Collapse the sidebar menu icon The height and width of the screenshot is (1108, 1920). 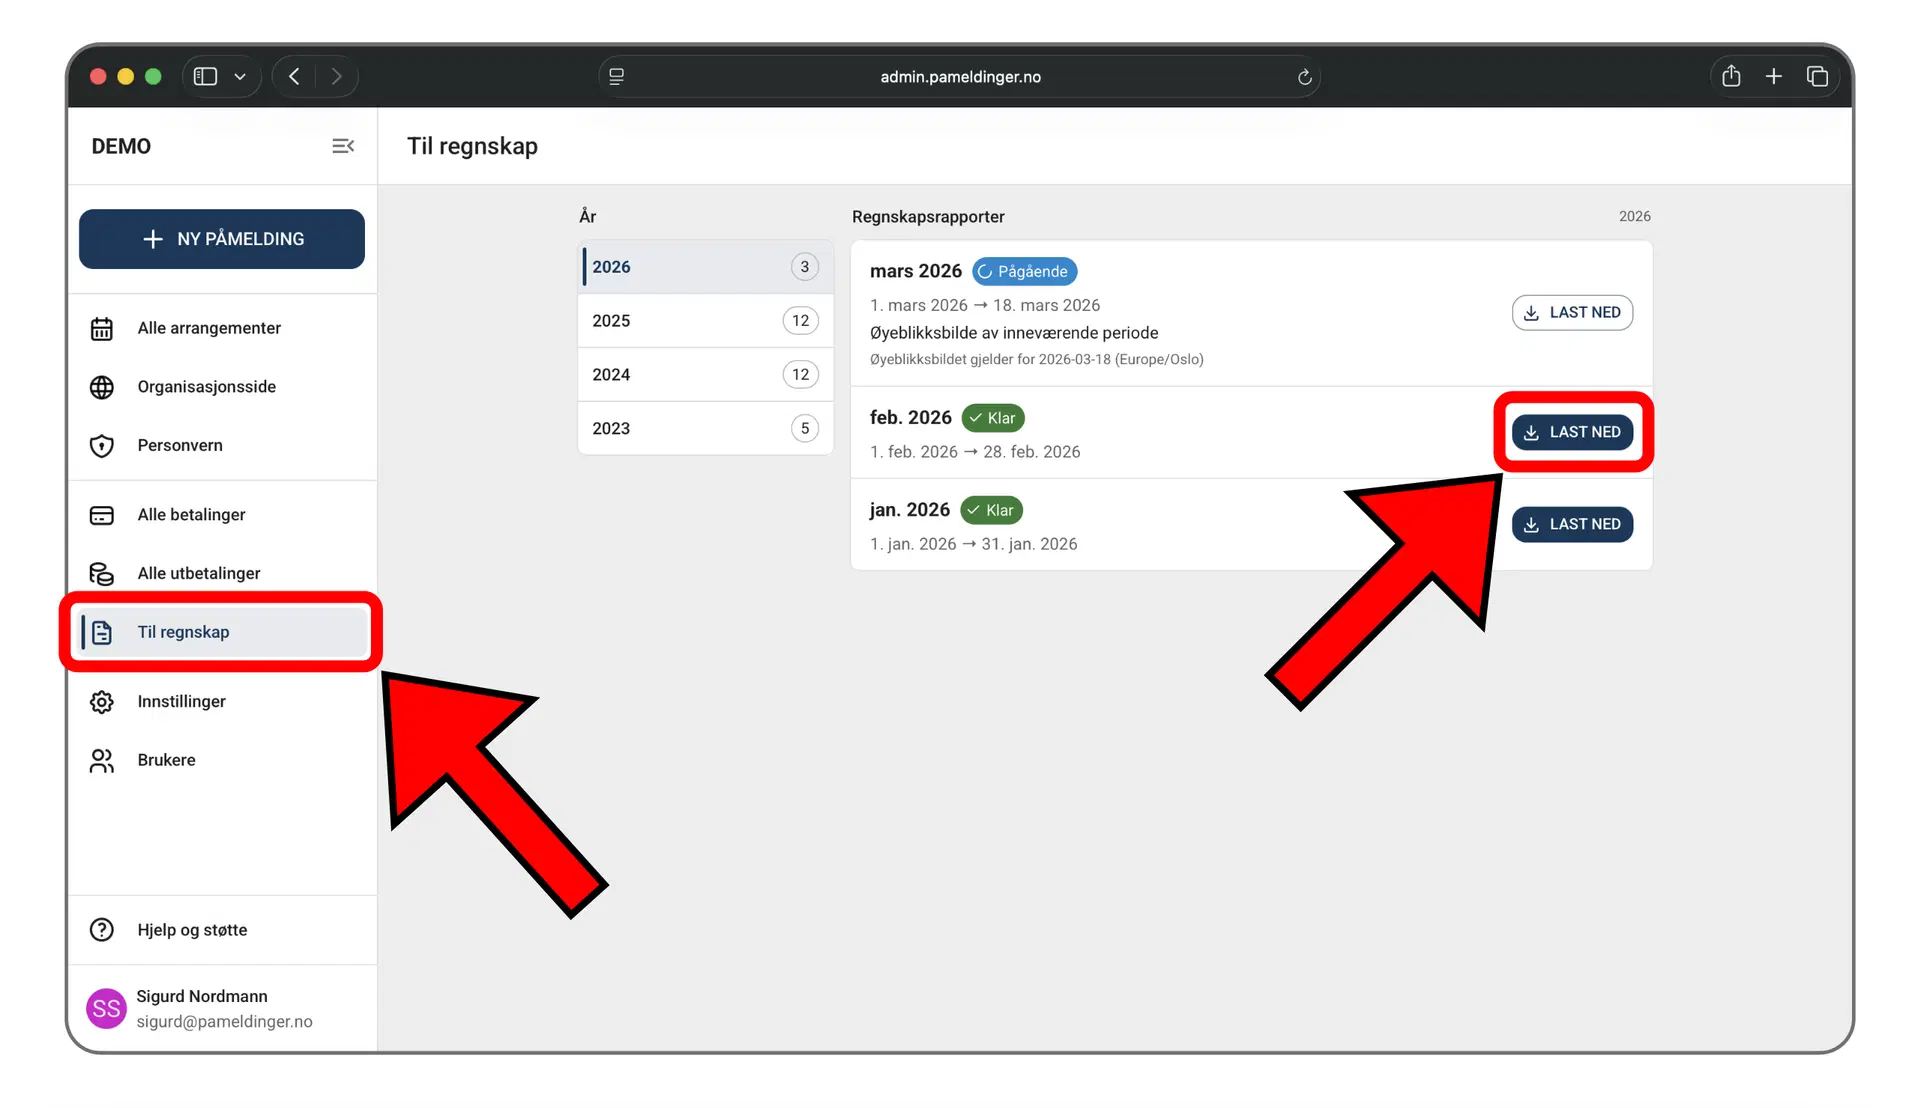click(342, 146)
